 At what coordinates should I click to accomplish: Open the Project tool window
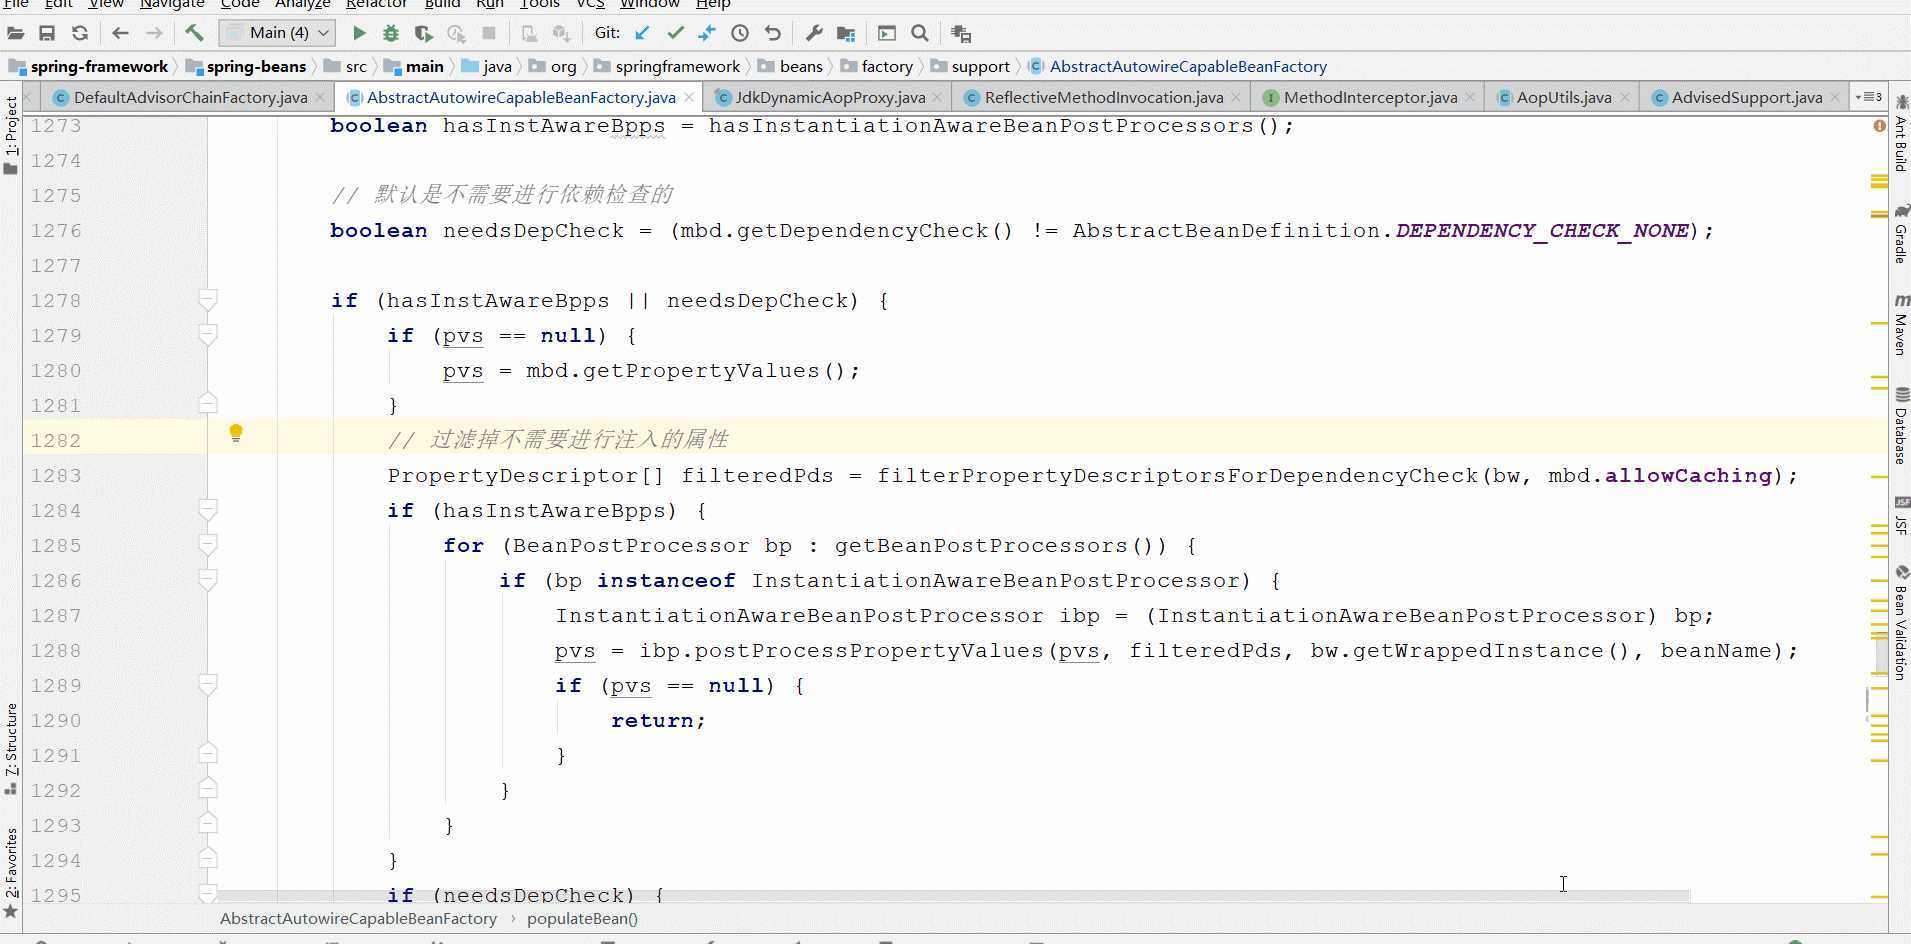click(11, 135)
